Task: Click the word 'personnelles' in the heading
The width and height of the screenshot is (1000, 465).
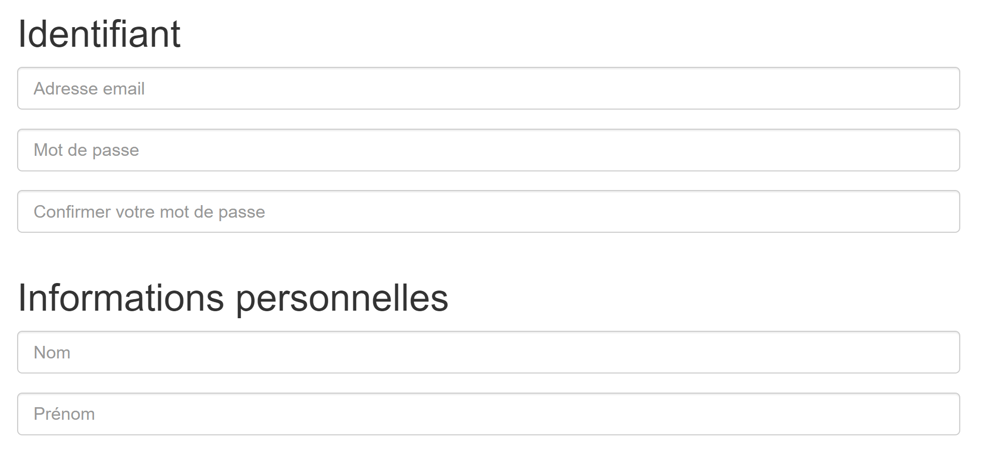Action: coord(341,298)
